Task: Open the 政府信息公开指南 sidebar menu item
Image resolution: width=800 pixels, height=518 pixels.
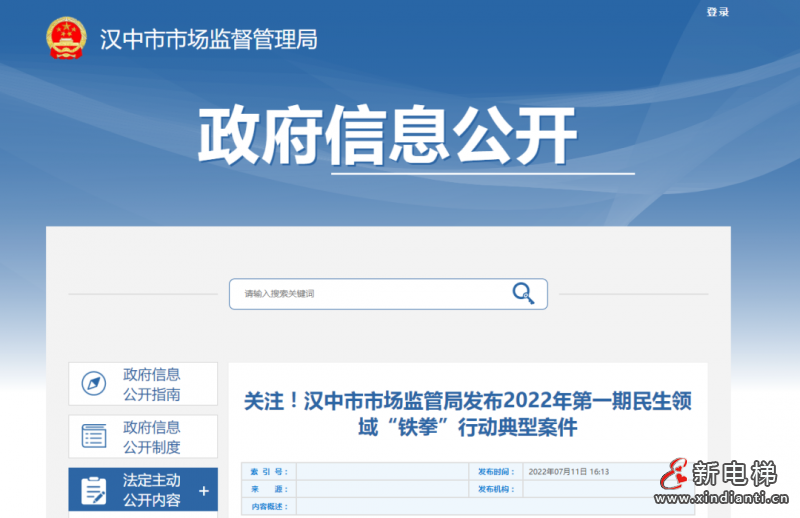Action: point(151,384)
